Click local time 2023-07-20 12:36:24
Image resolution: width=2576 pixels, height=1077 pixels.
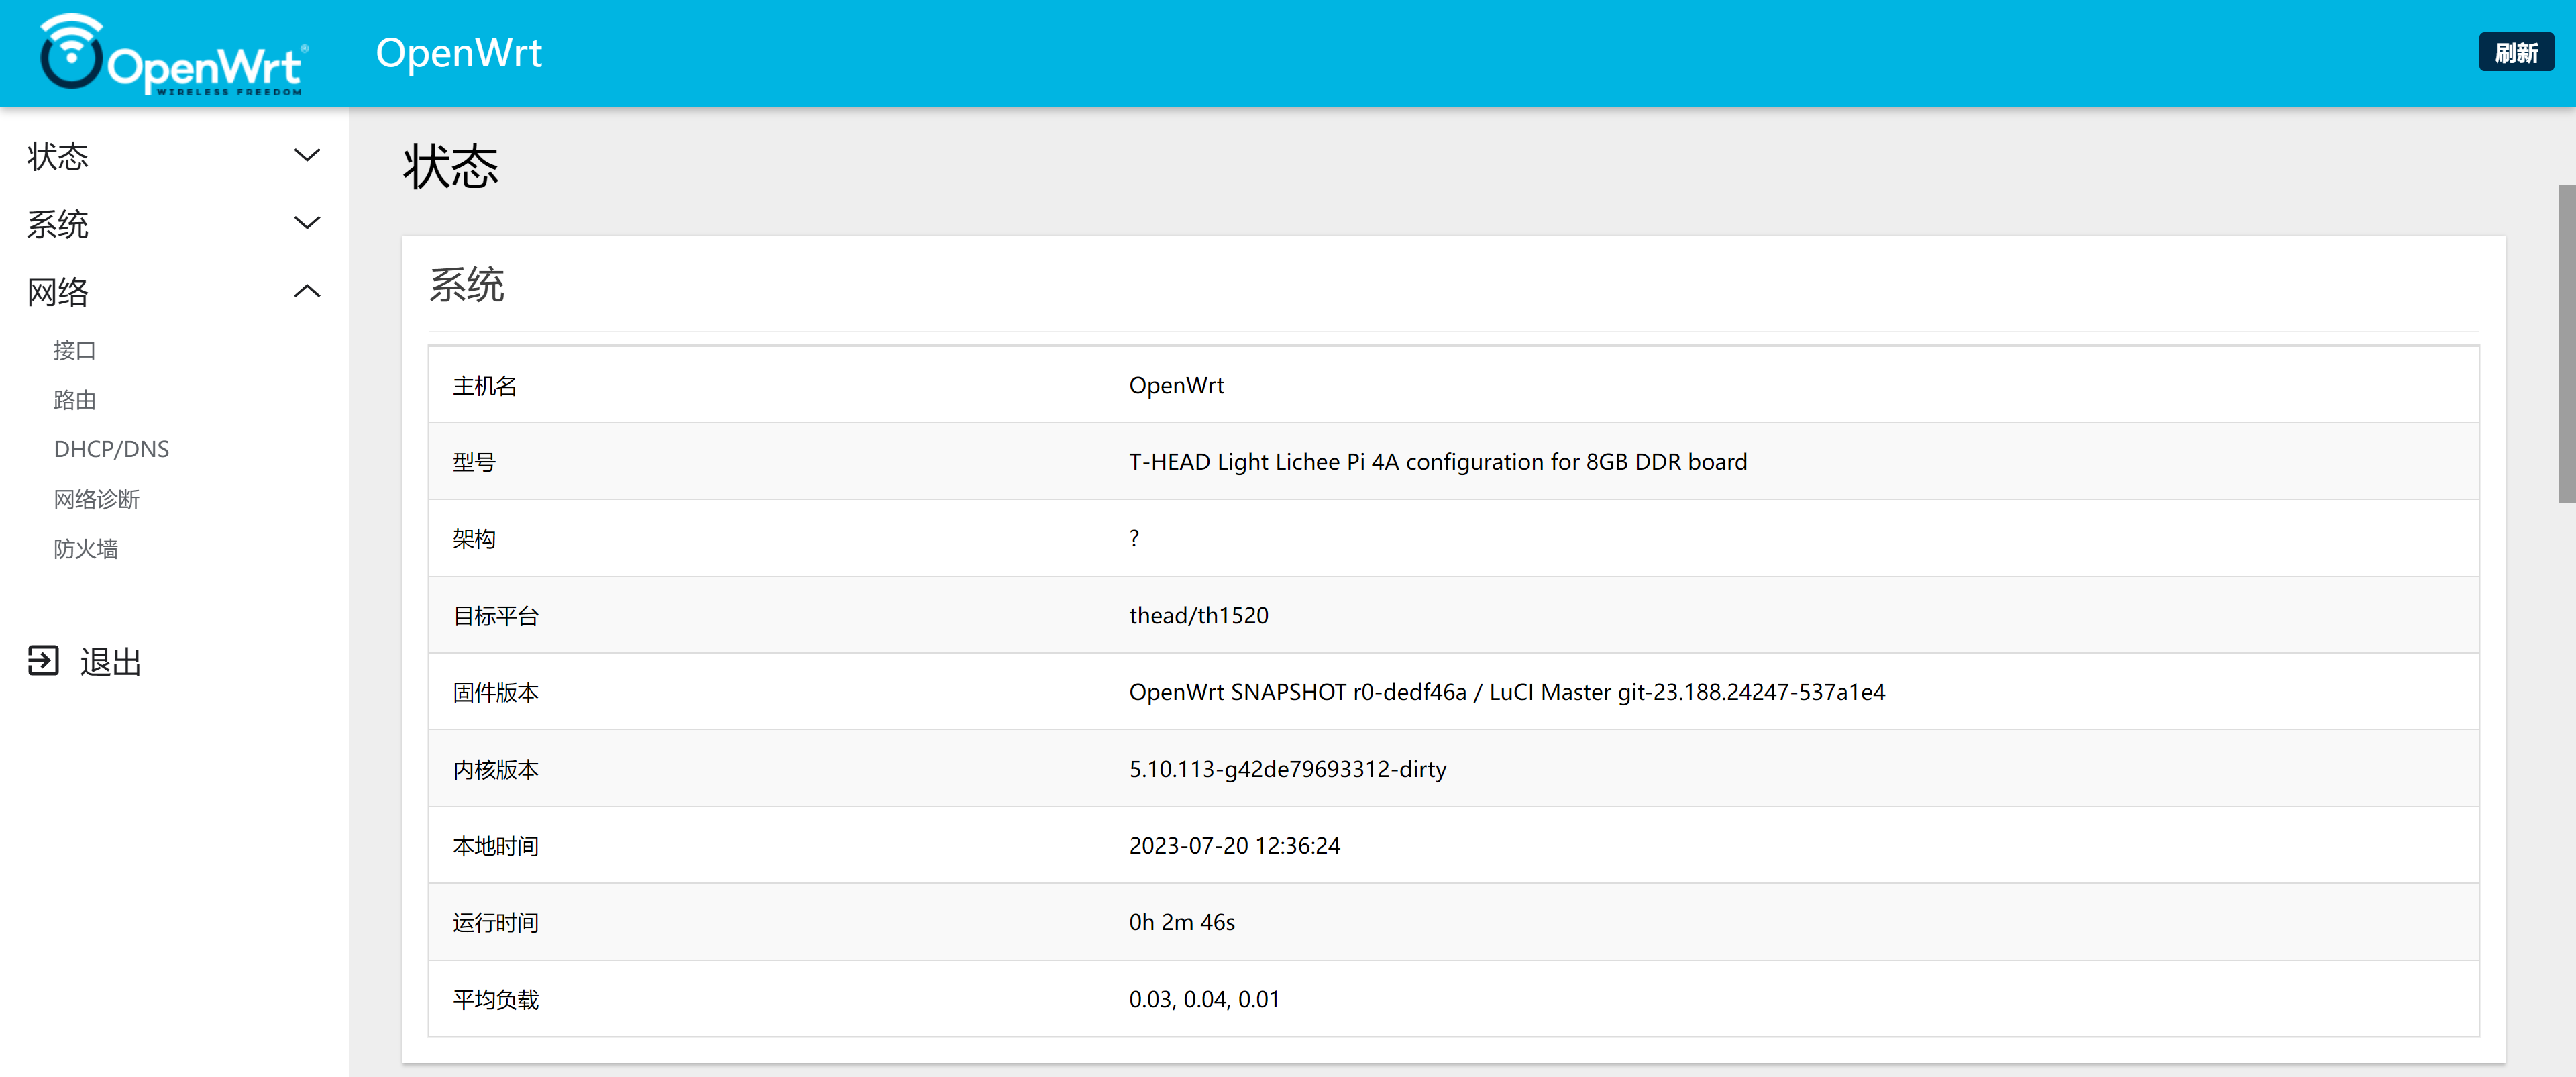1234,845
